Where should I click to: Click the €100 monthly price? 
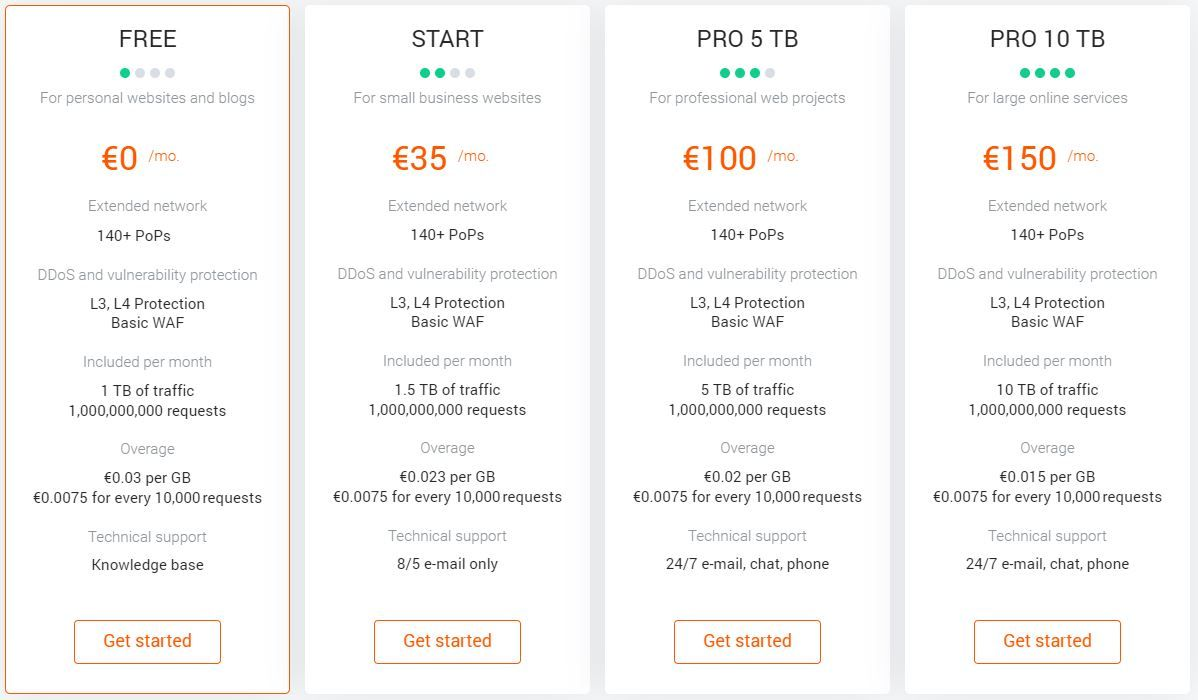click(720, 158)
